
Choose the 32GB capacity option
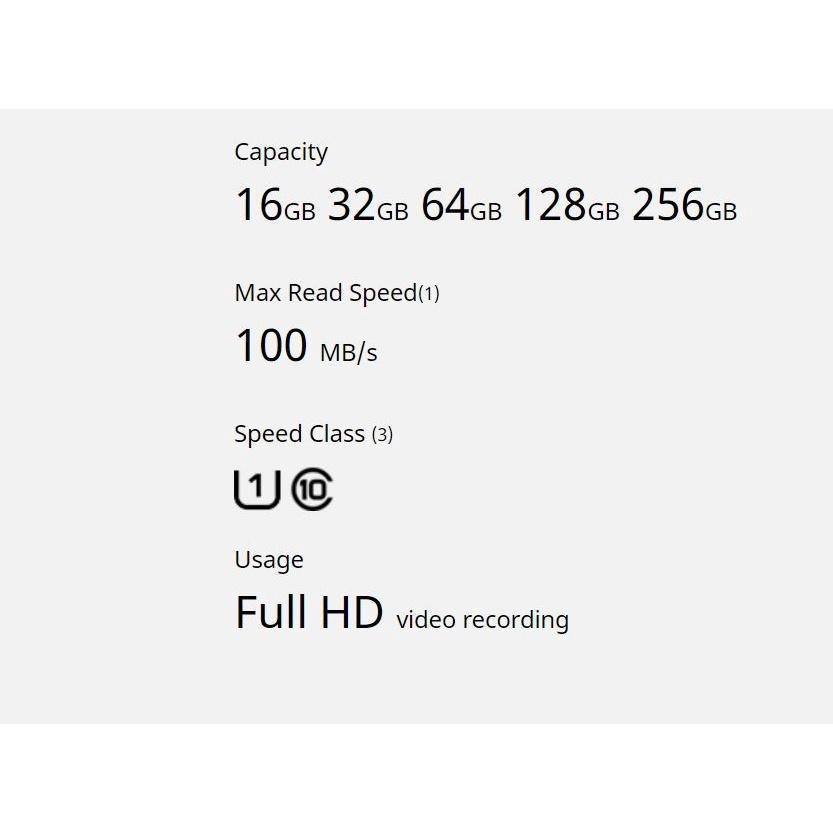[x=368, y=205]
